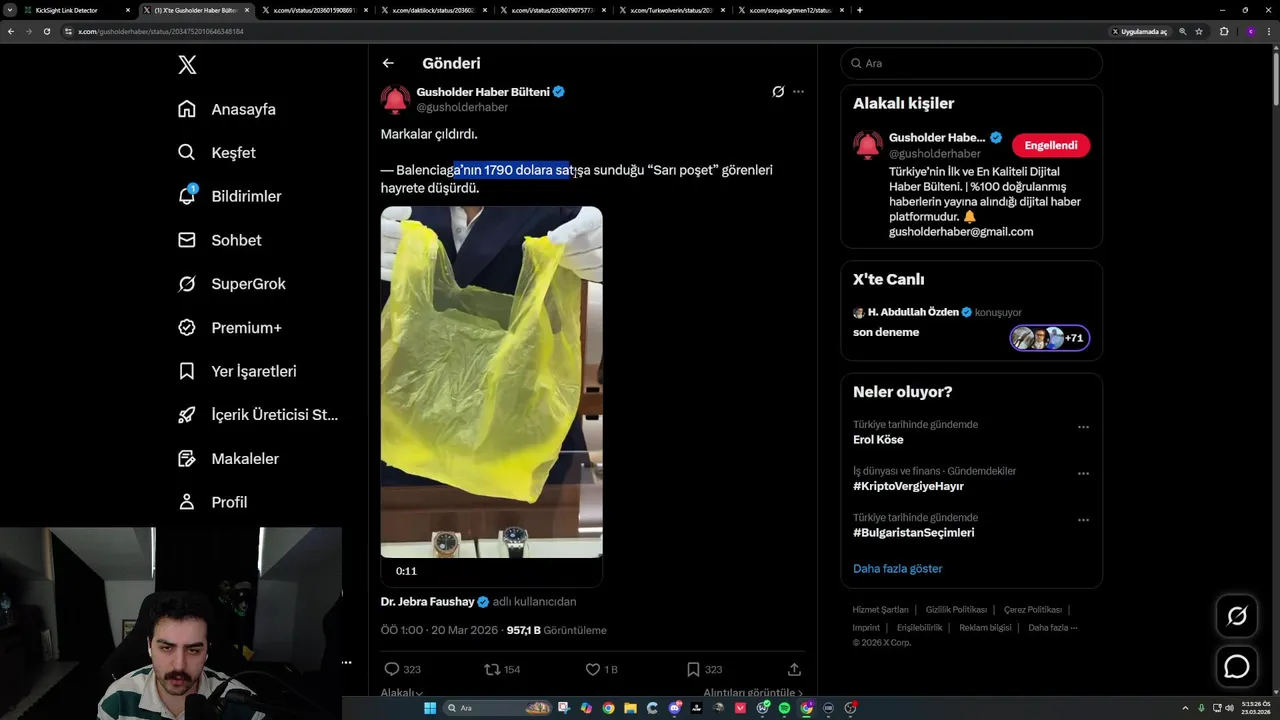
Task: Open Yer İşaretleri bookmarks
Action: point(237,371)
